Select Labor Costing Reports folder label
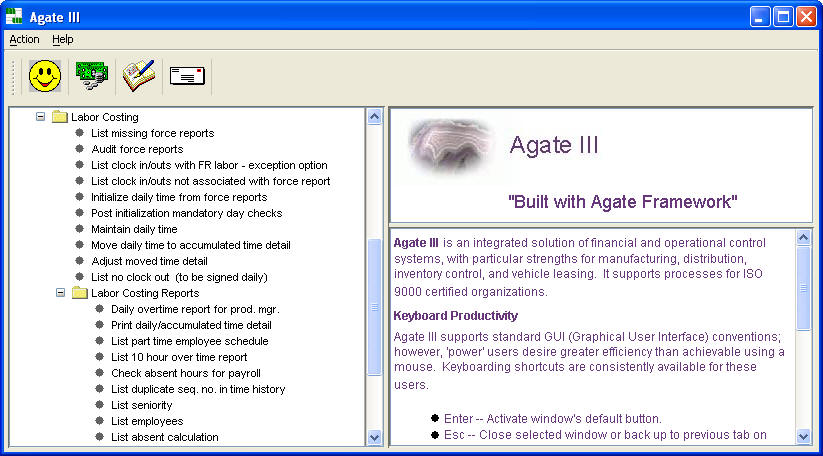823x456 pixels. [x=145, y=293]
